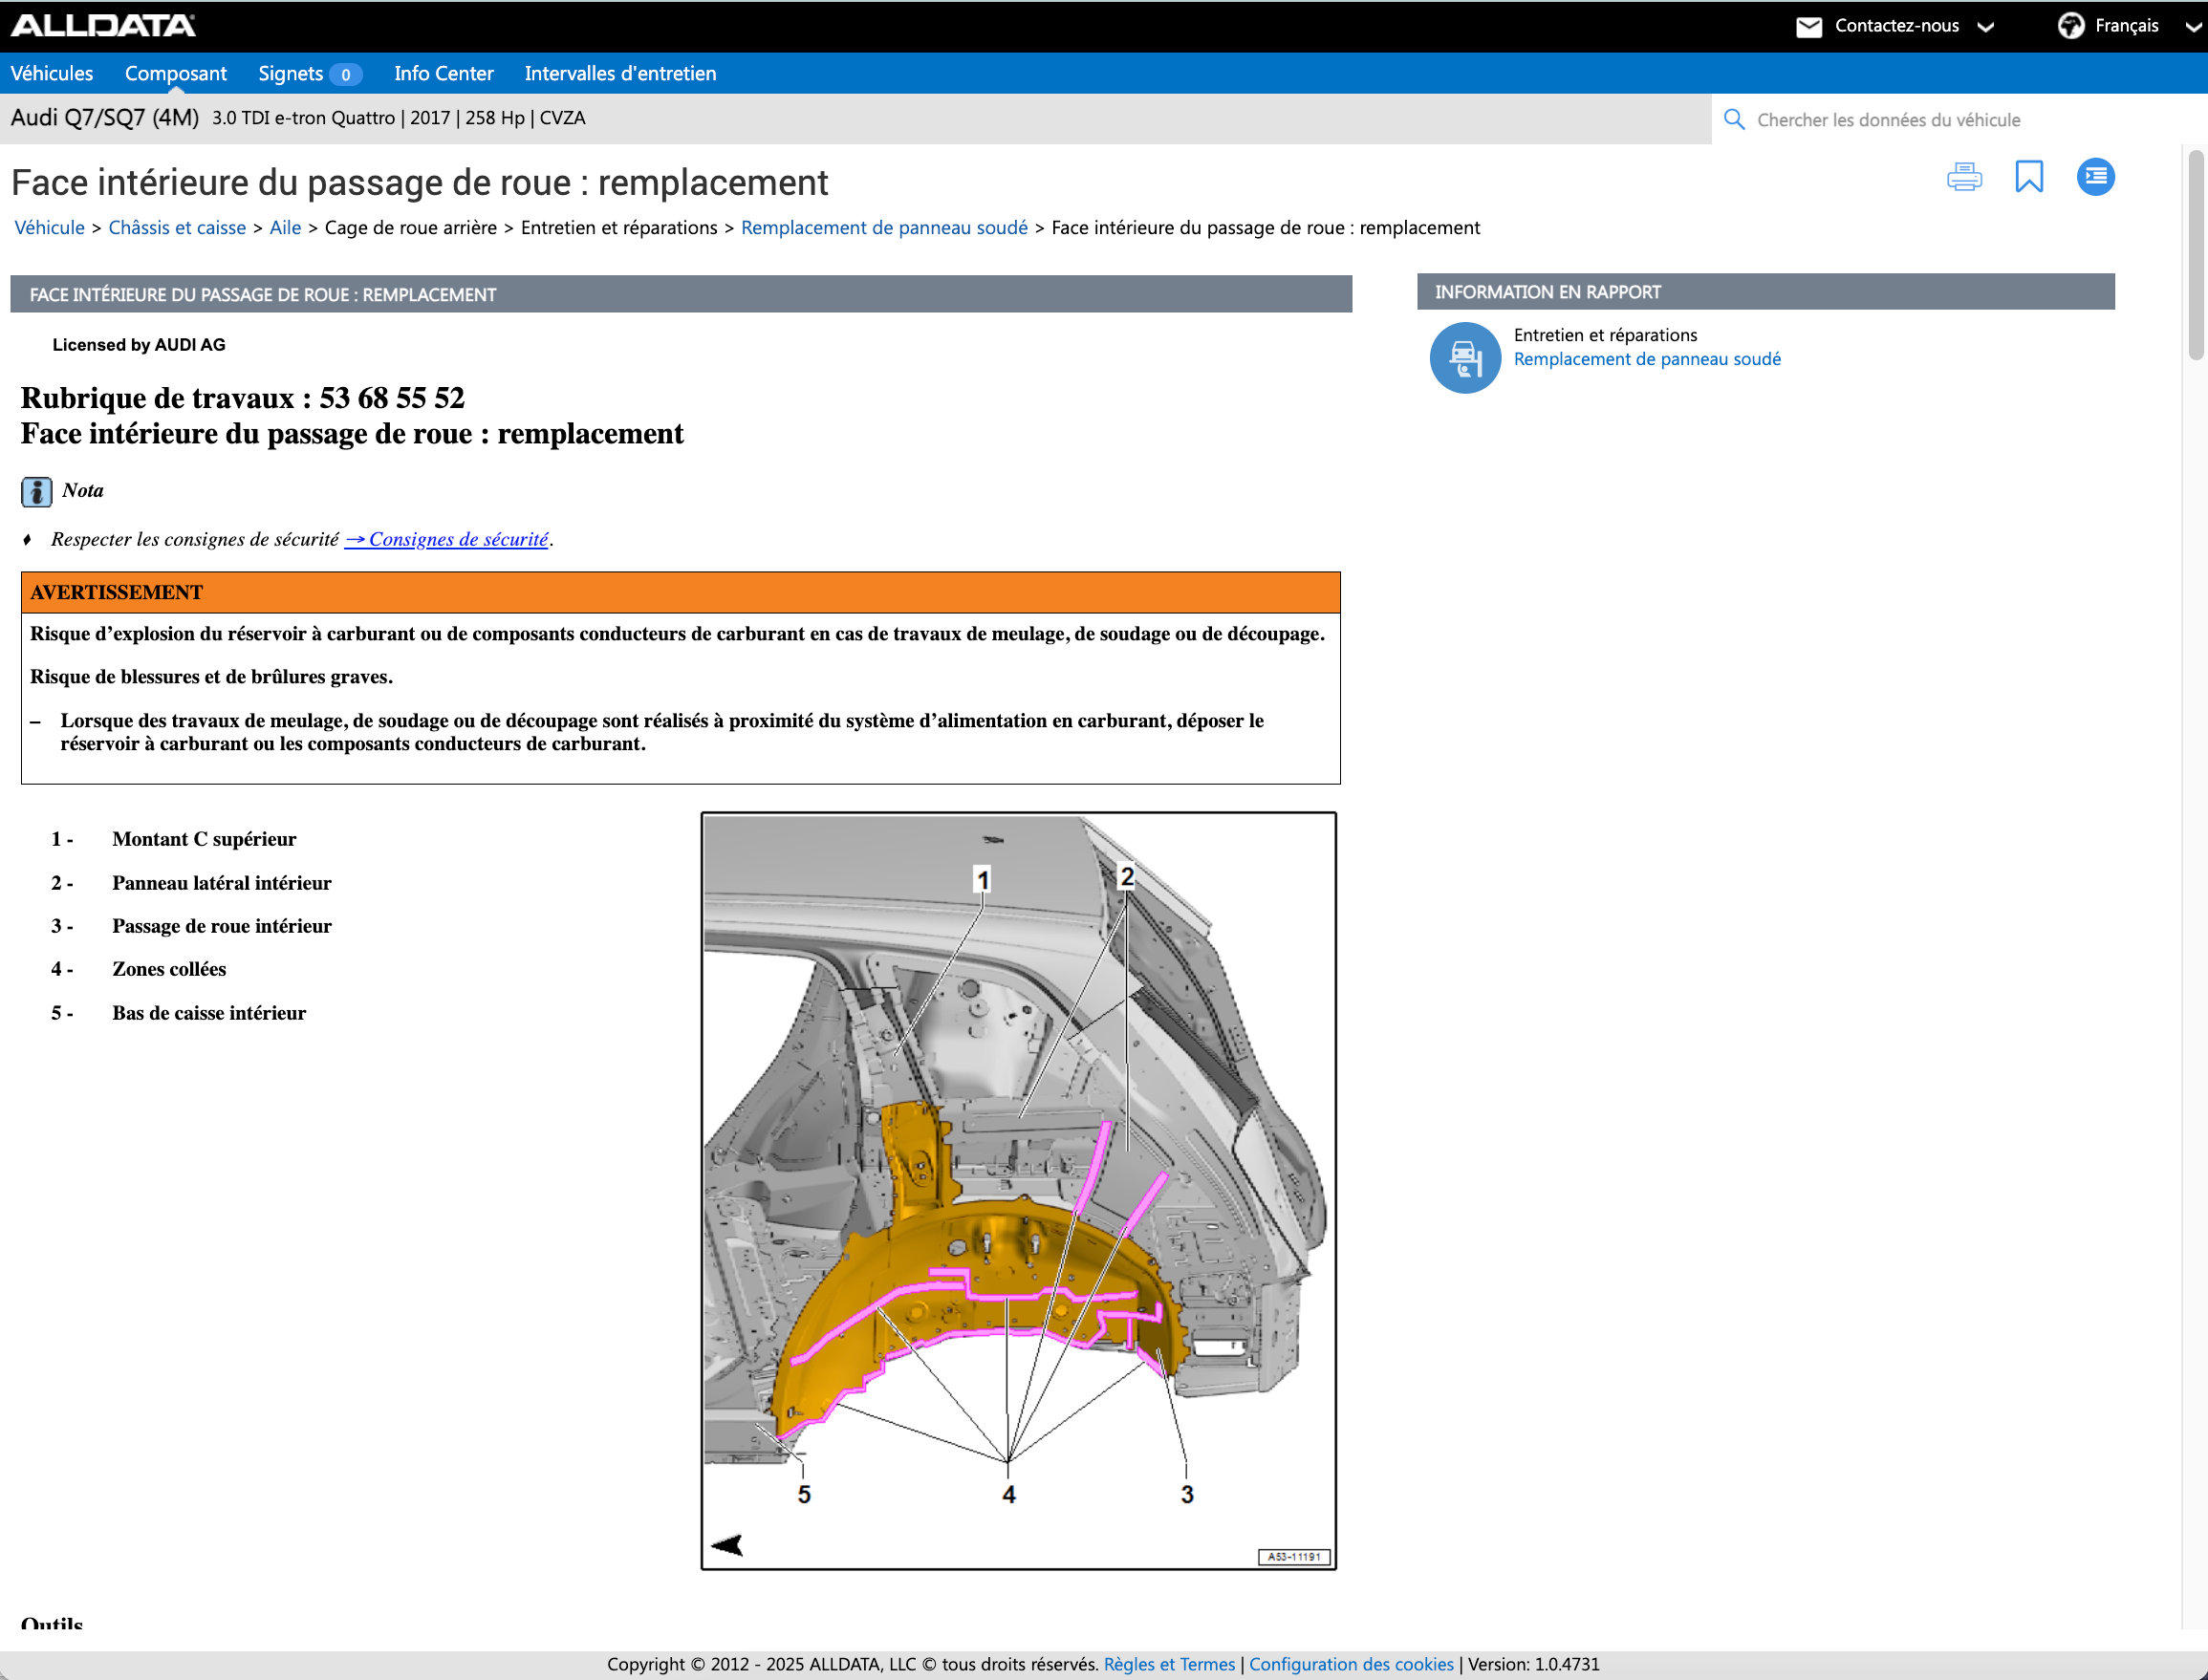Click the Nota info icon
This screenshot has width=2208, height=1680.
coord(36,491)
